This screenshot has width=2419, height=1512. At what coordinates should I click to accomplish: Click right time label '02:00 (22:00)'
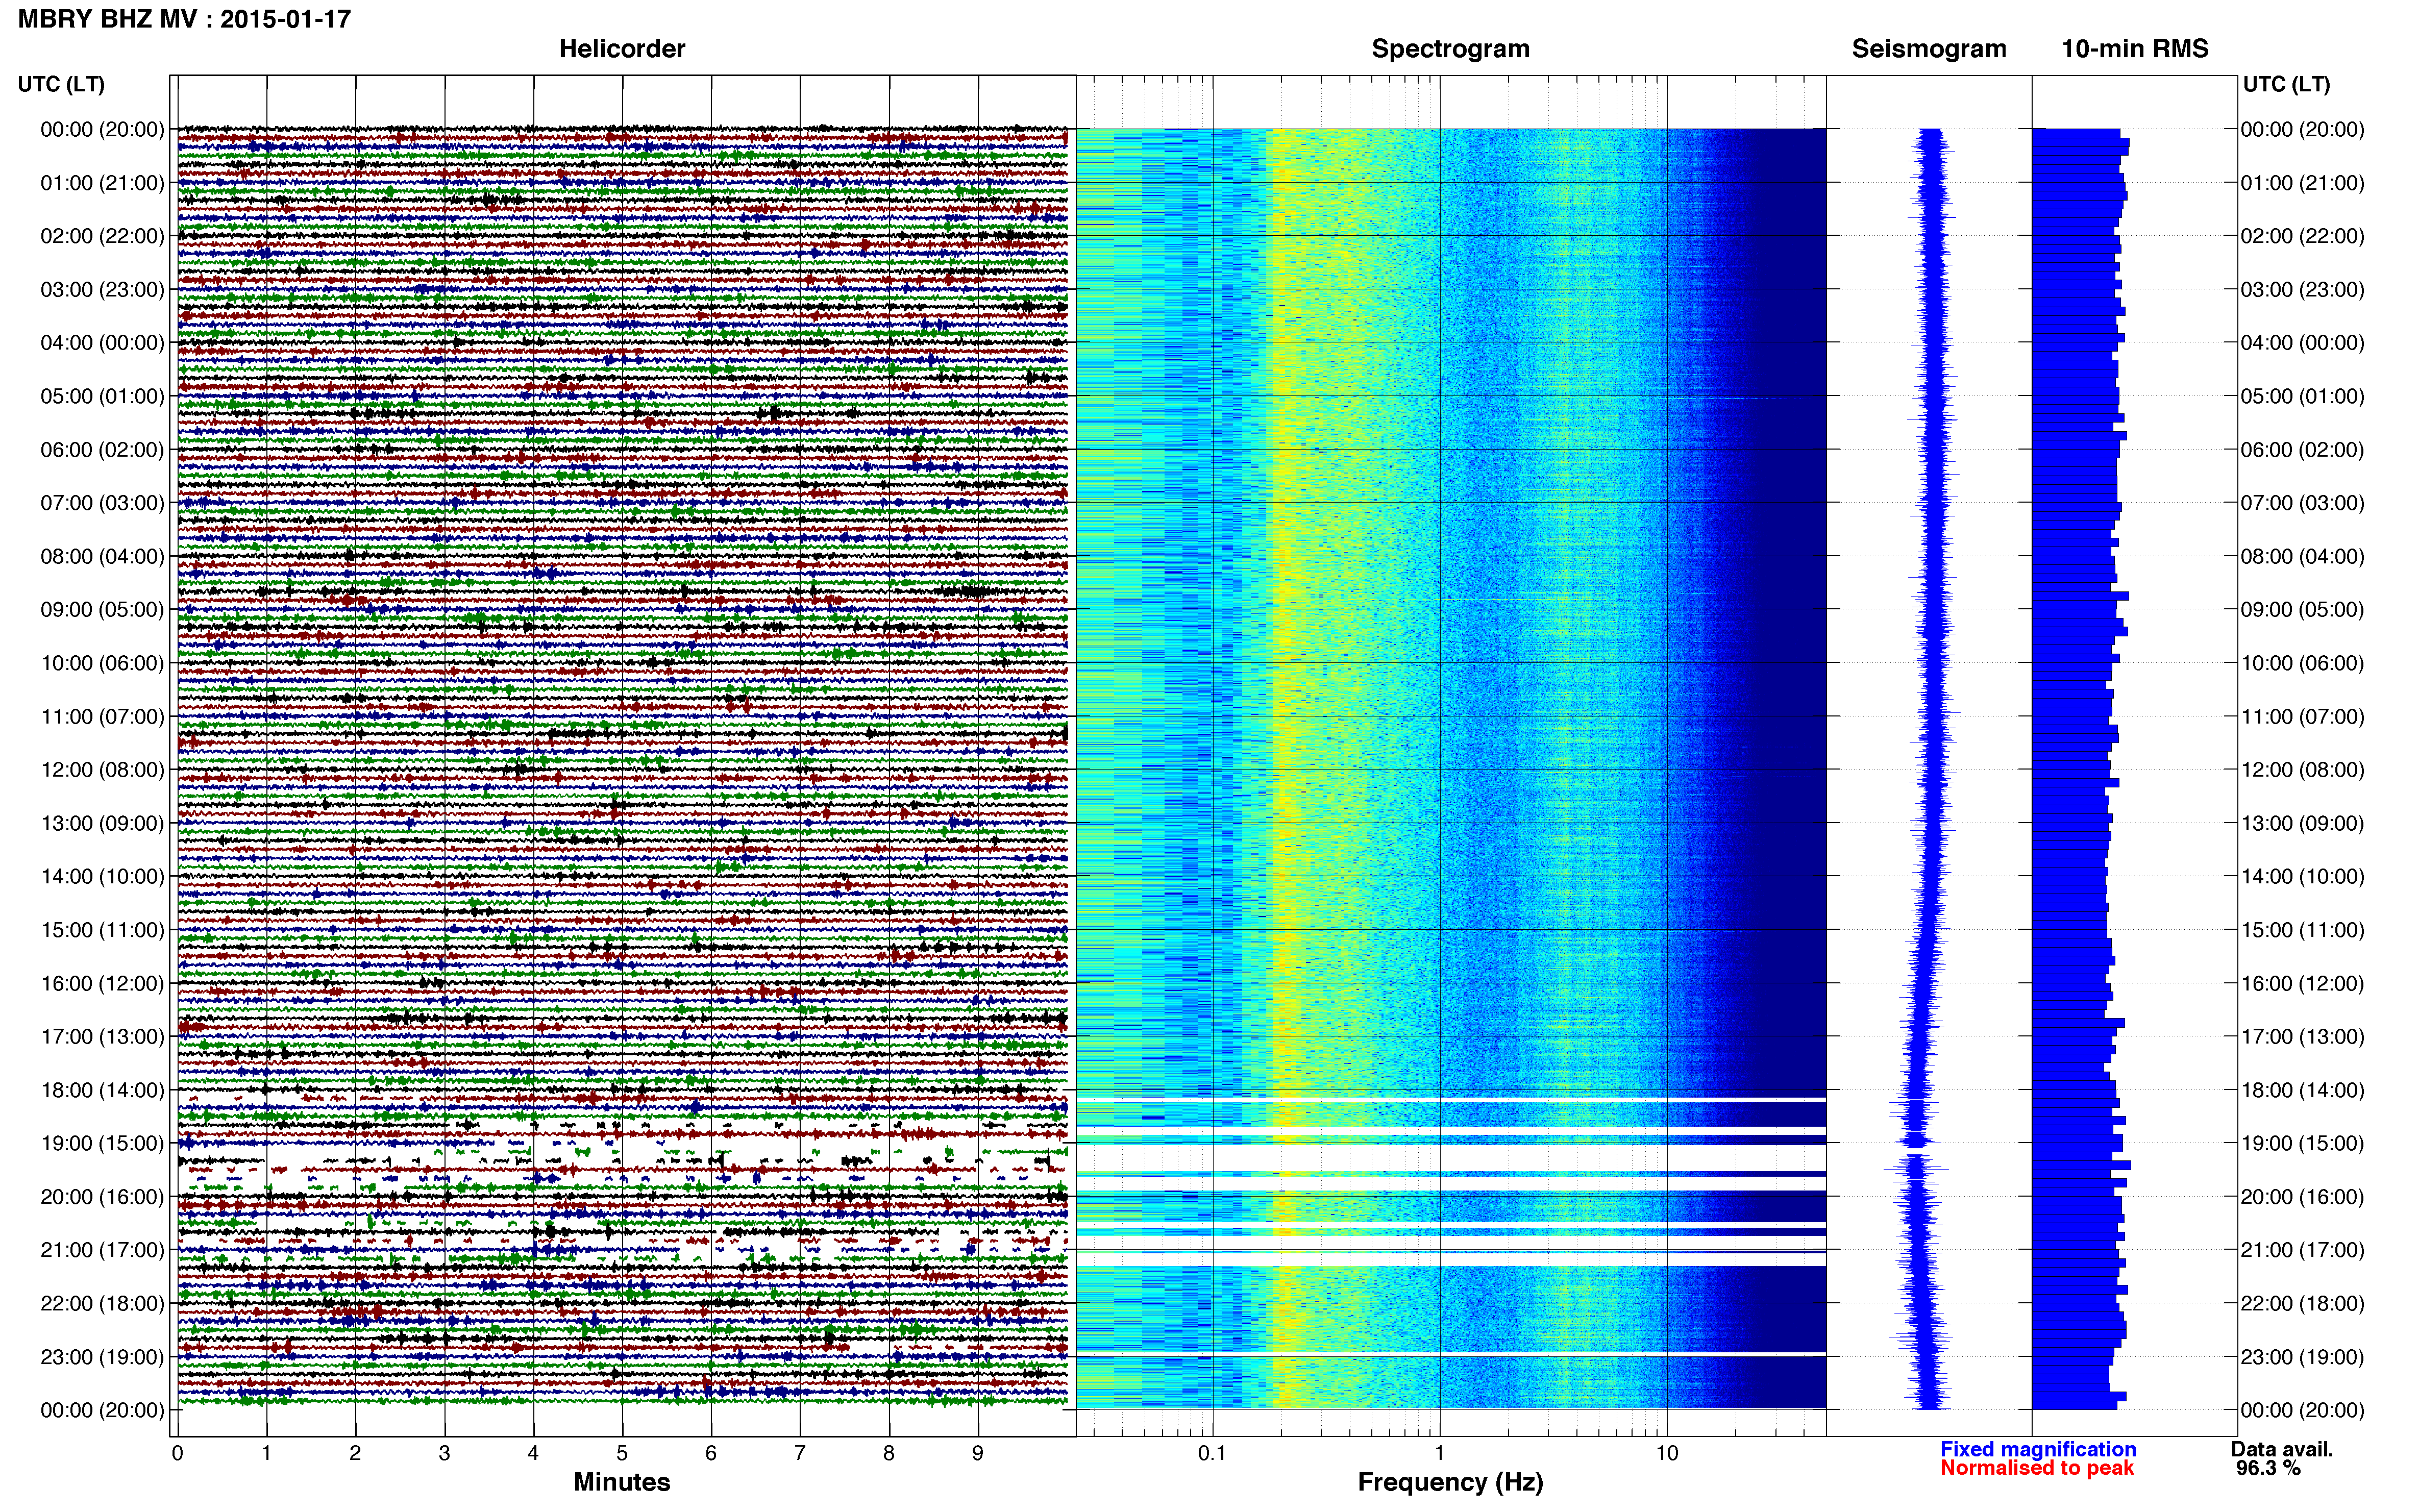click(2302, 236)
